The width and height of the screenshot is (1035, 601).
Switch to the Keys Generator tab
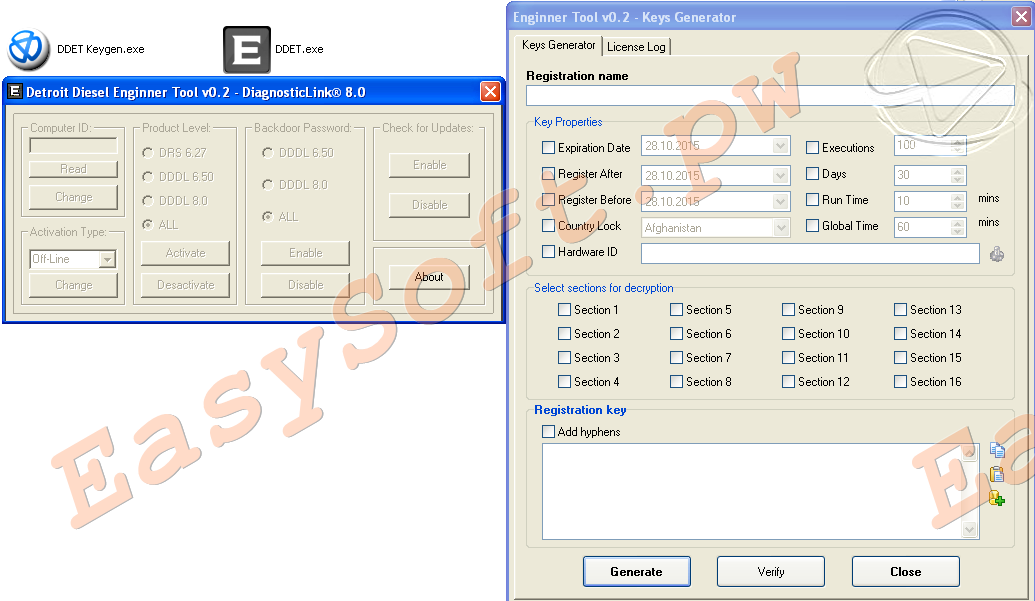coord(558,45)
